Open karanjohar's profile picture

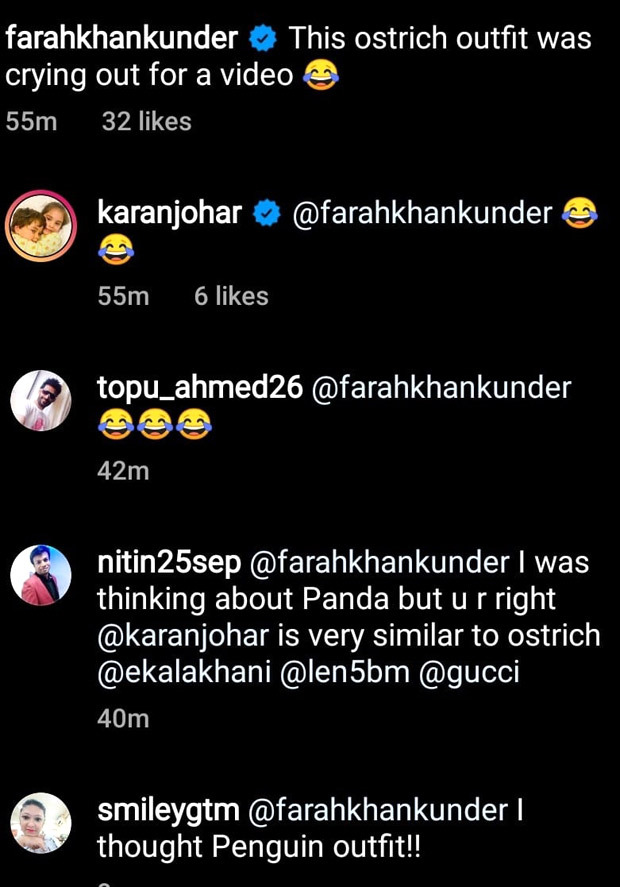tap(41, 227)
